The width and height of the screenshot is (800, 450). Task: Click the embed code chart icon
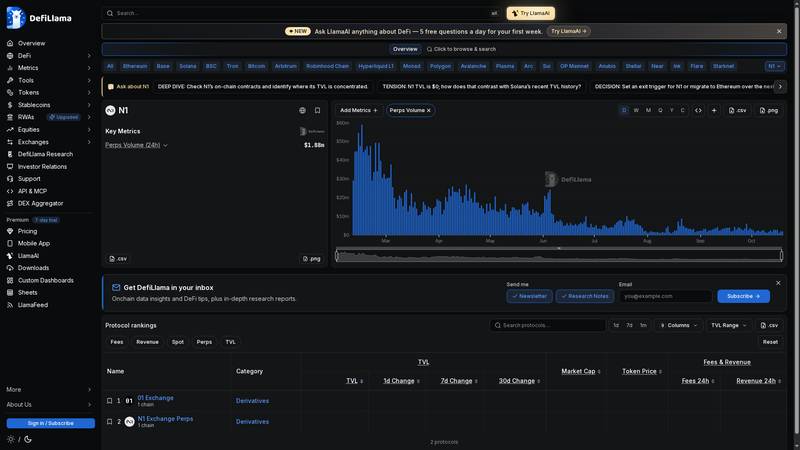698,110
